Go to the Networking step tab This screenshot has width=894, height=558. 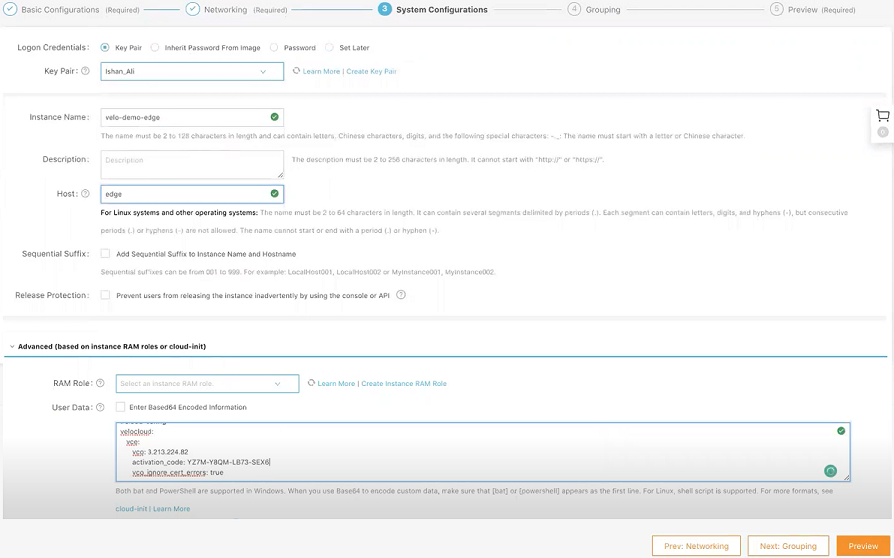225,10
